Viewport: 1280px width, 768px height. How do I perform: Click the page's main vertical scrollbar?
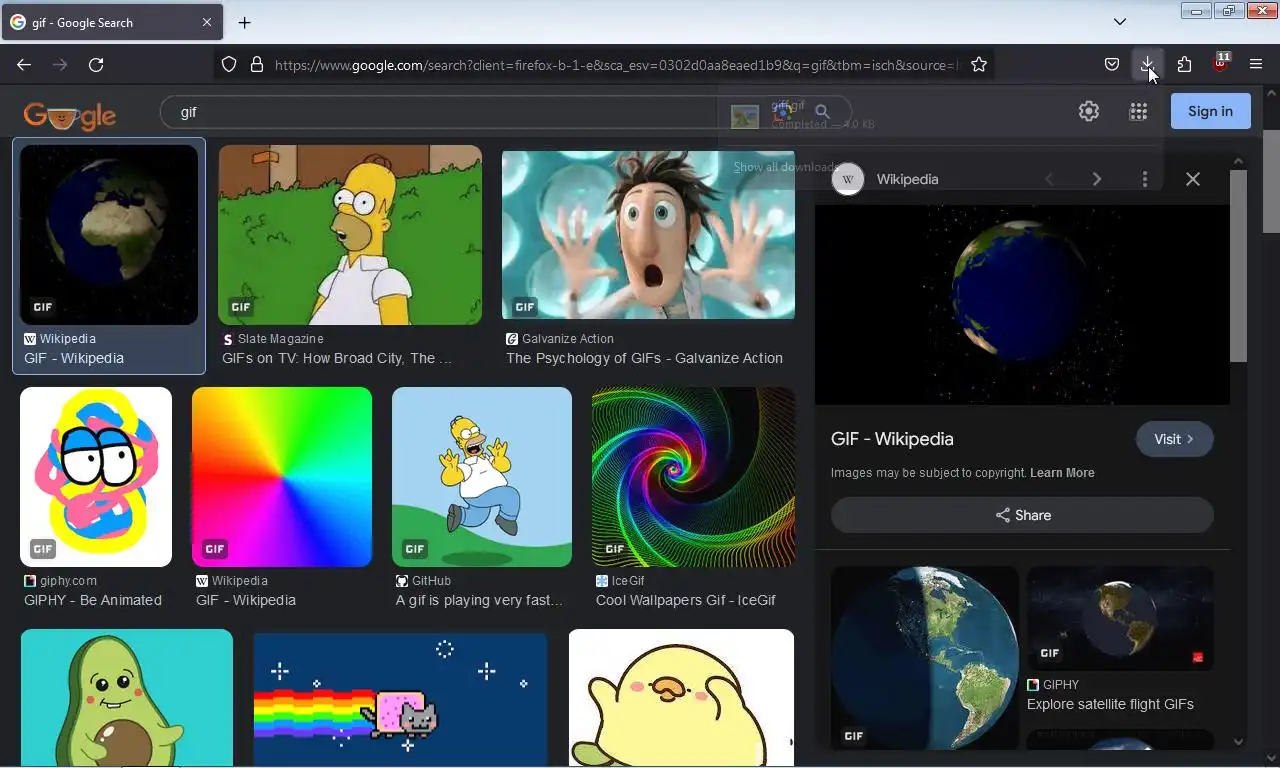[x=1271, y=181]
